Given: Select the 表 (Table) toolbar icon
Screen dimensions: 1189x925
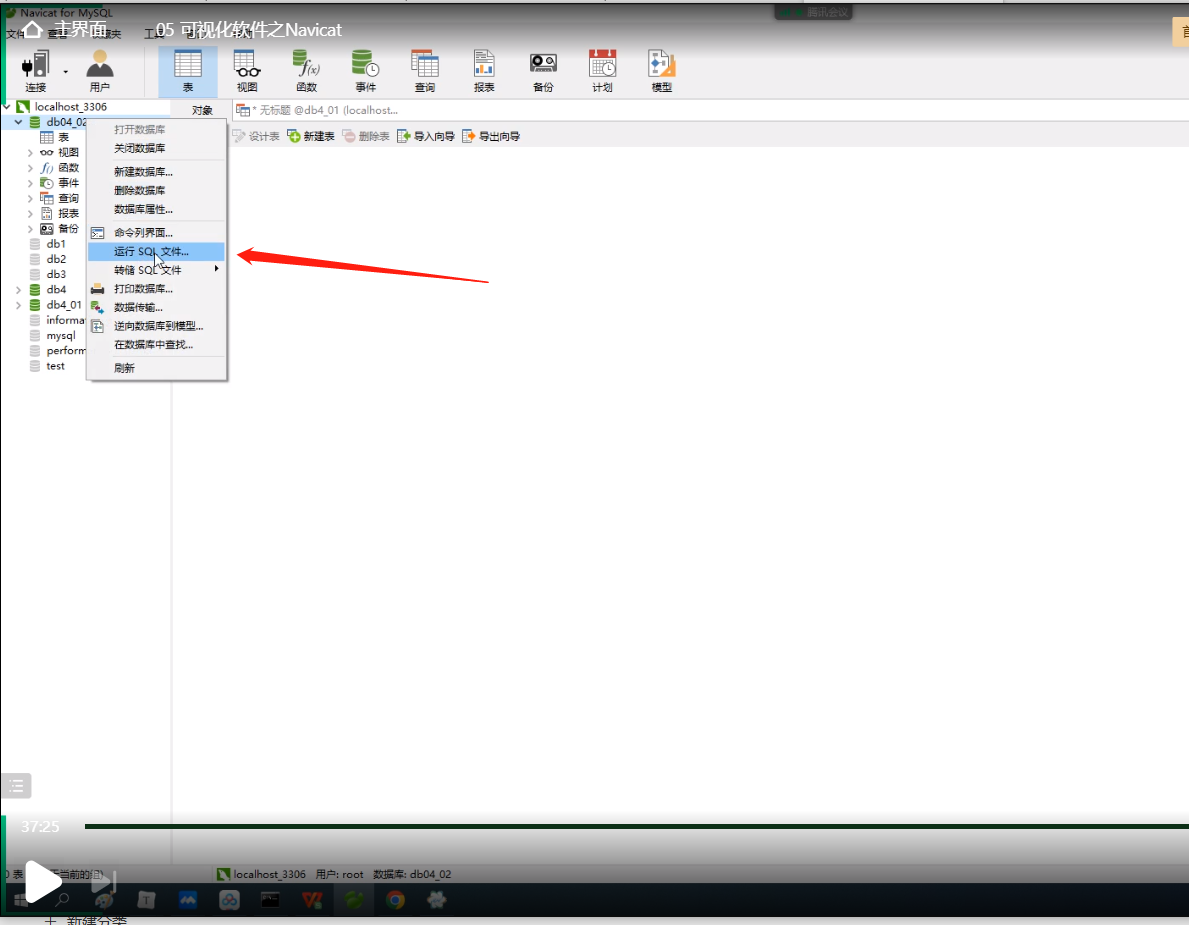Looking at the screenshot, I should point(187,71).
